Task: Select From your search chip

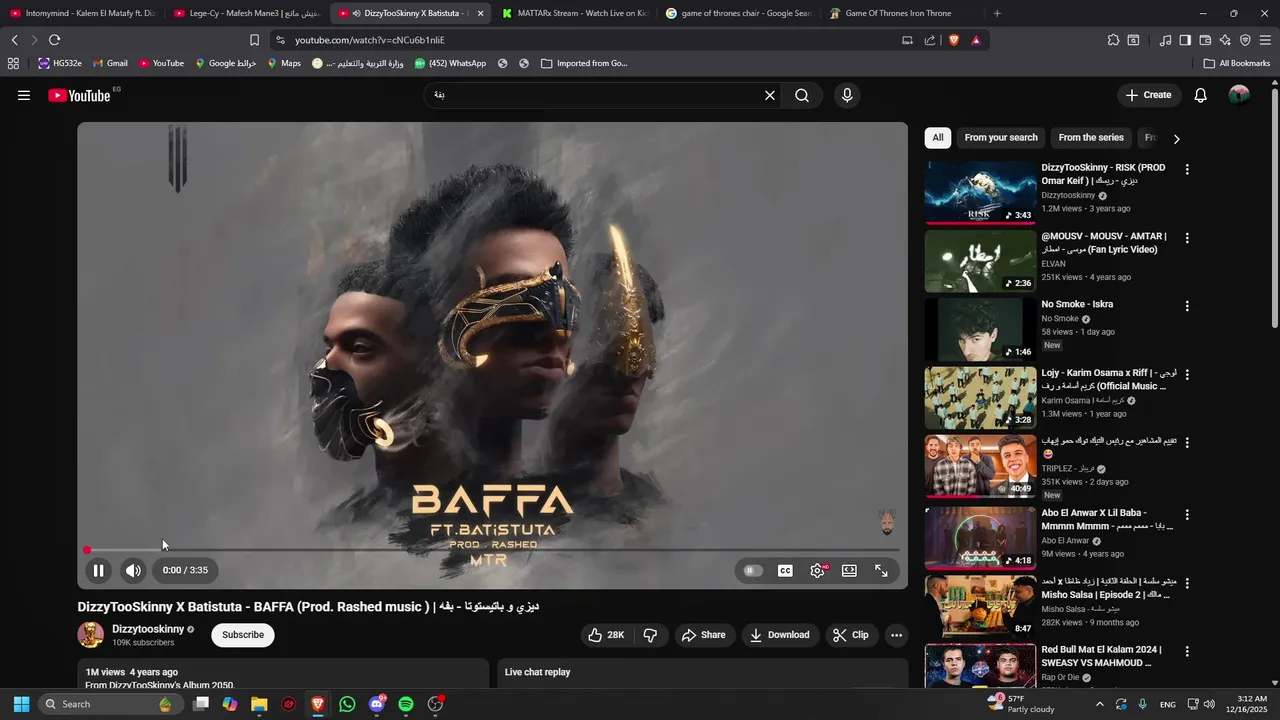Action: 1001,138
